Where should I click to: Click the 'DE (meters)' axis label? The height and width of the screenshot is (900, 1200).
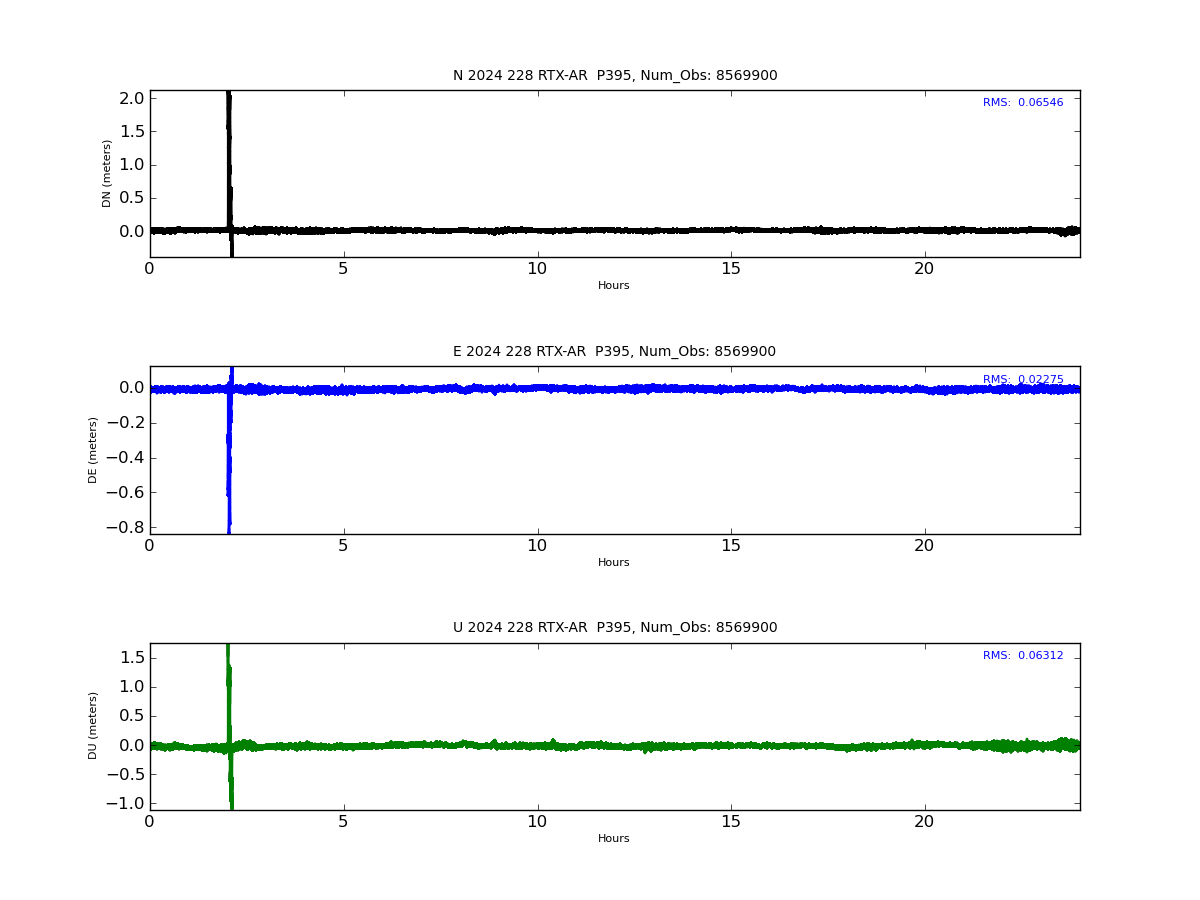click(x=93, y=450)
